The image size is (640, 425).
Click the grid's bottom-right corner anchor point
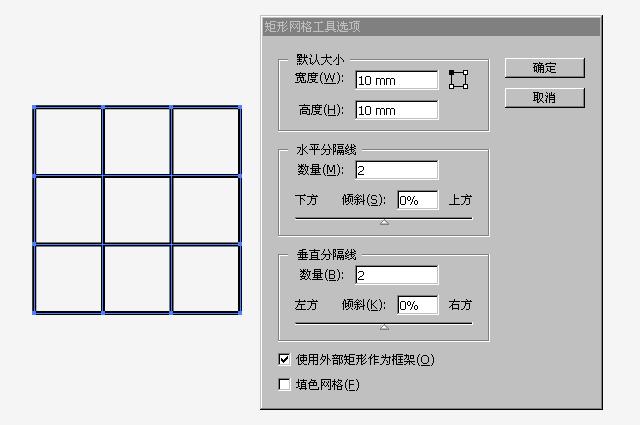click(240, 313)
